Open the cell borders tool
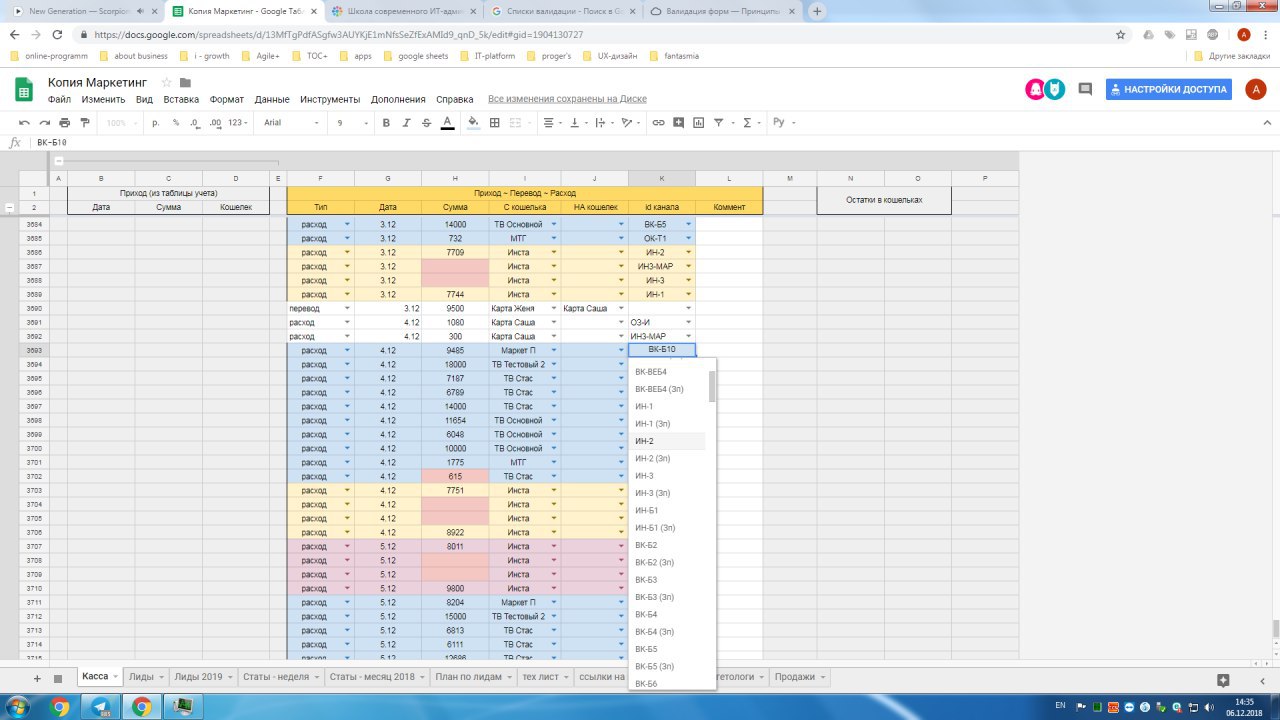 494,122
